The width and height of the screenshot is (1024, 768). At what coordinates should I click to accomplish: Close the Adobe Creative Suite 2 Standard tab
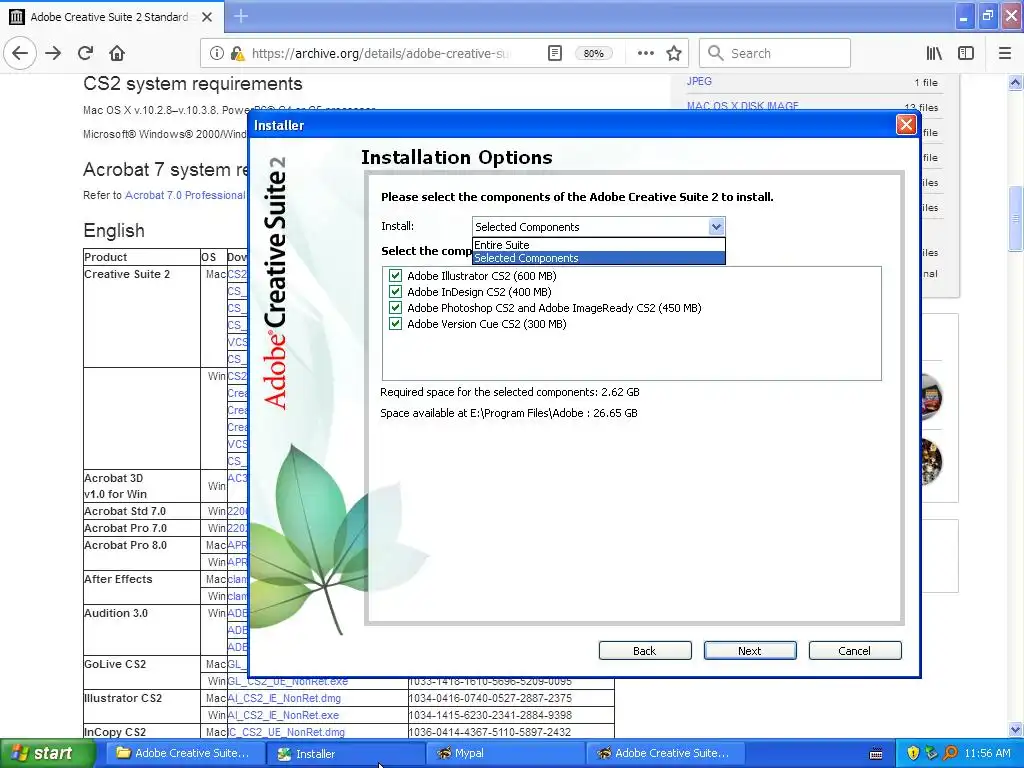[x=207, y=17]
